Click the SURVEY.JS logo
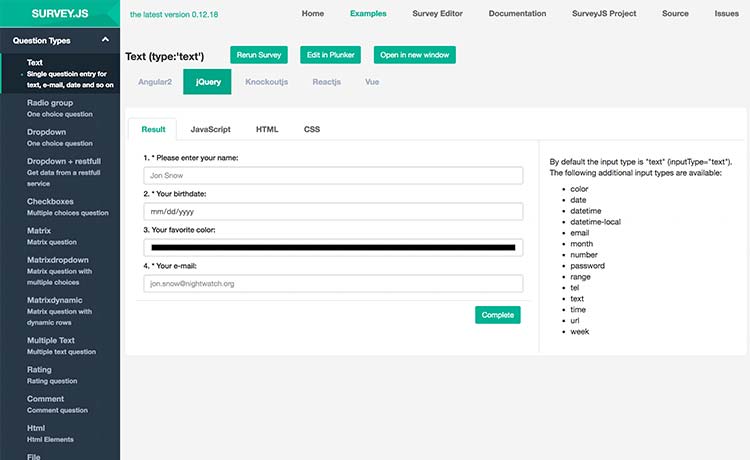 point(60,13)
